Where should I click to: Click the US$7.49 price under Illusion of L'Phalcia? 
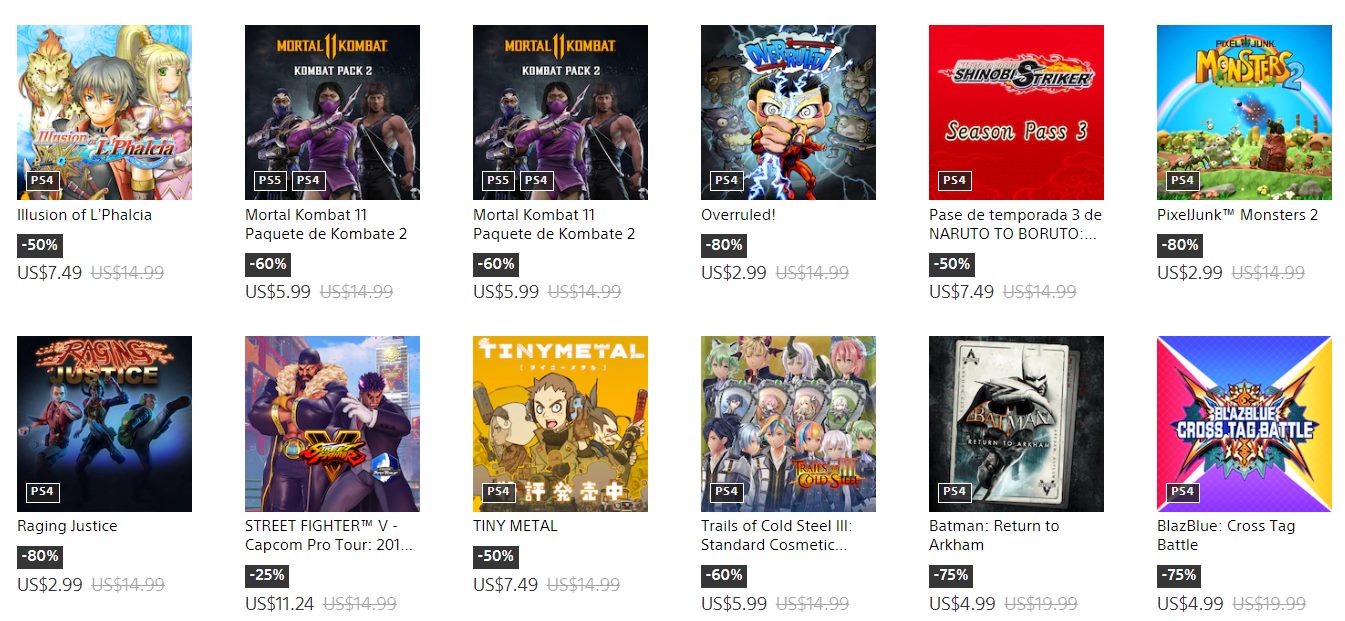tap(49, 272)
